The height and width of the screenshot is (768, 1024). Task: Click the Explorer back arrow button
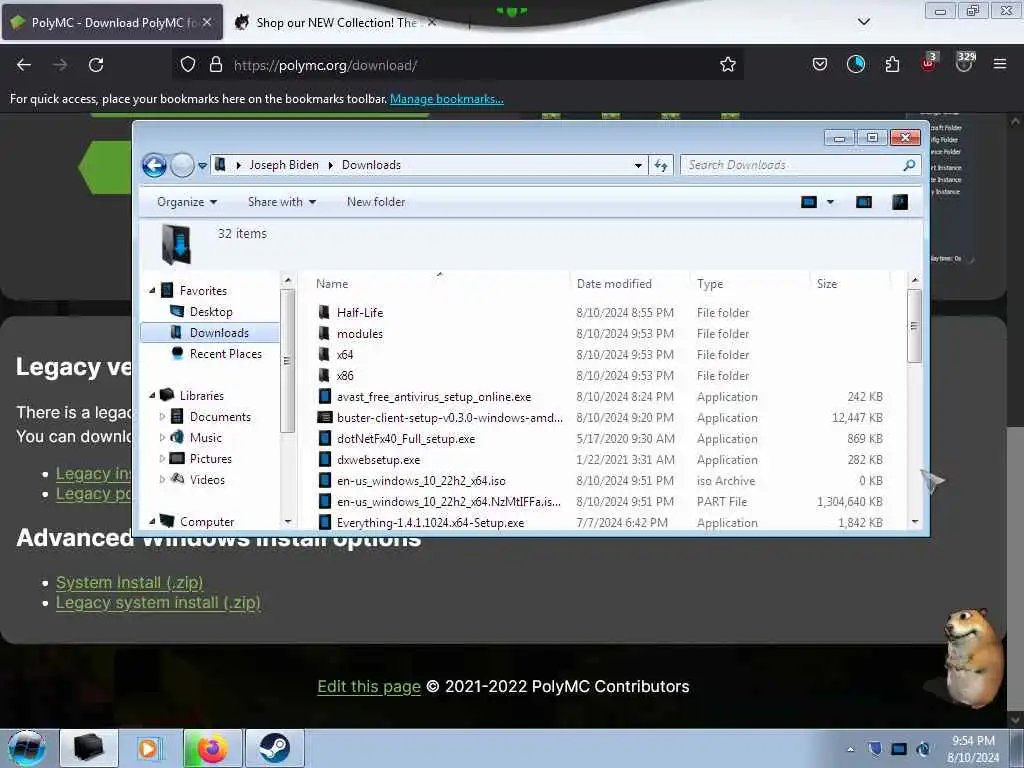[x=154, y=165]
